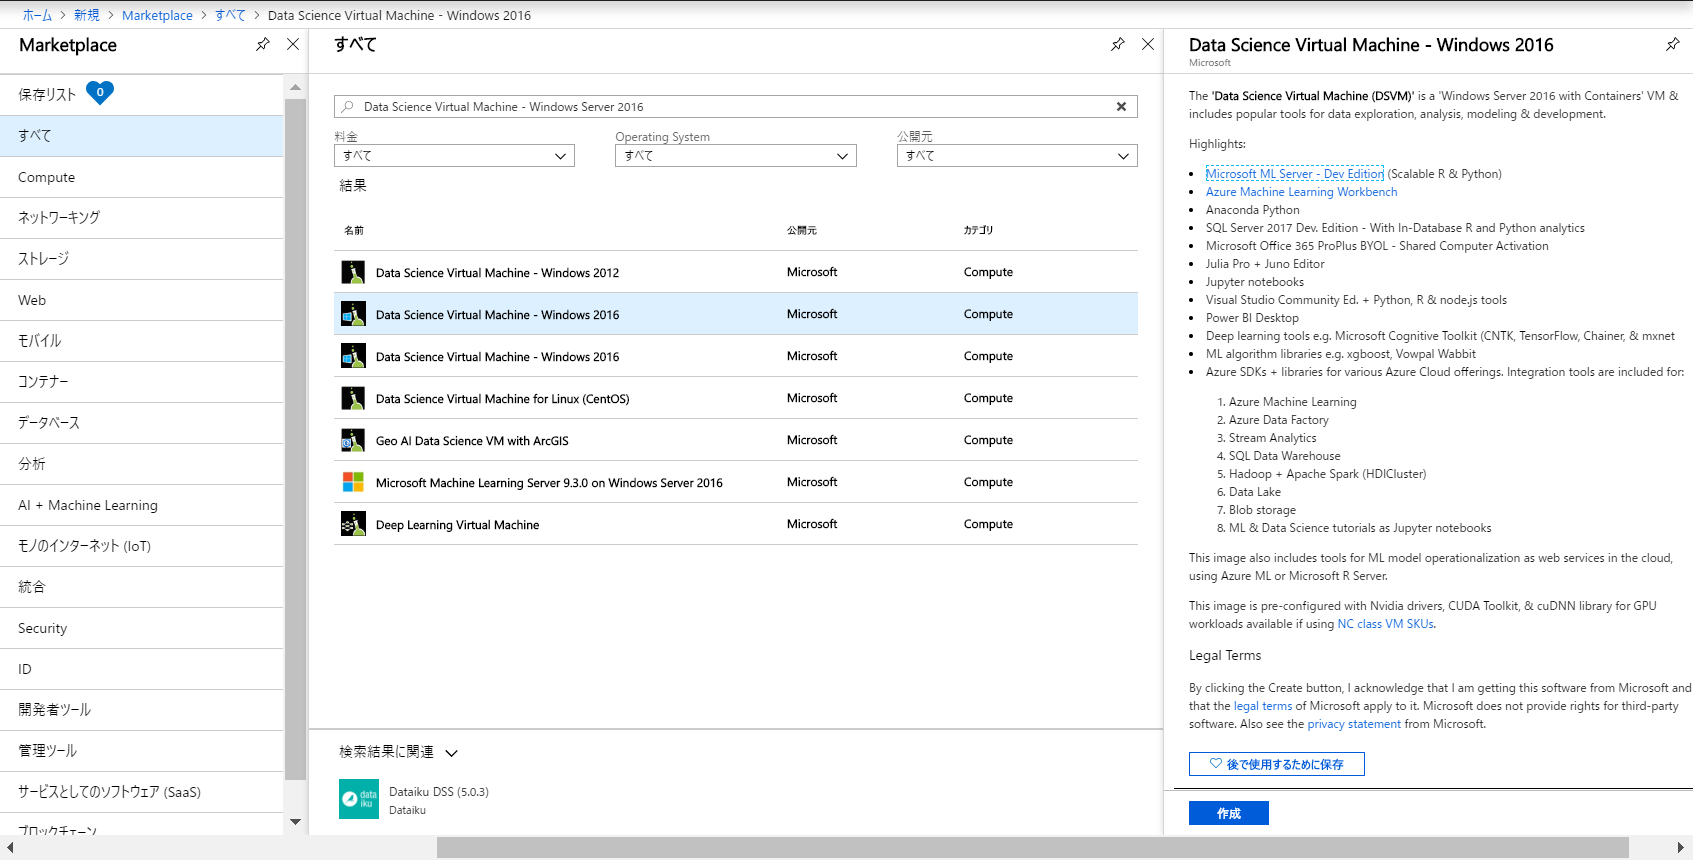
Task: Pin the Marketplace blade
Action: pos(262,45)
